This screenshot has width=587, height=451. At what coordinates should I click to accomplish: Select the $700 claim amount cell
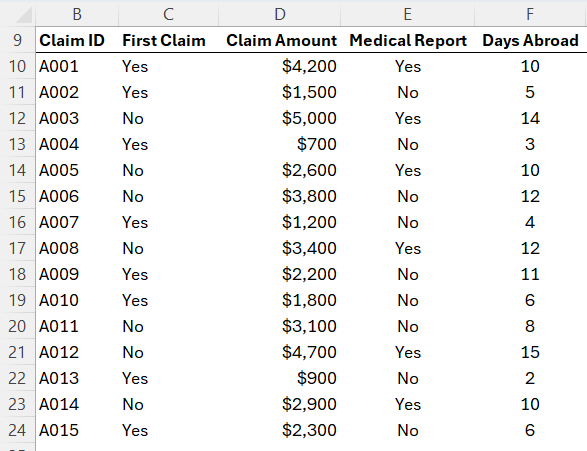pyautogui.click(x=280, y=144)
